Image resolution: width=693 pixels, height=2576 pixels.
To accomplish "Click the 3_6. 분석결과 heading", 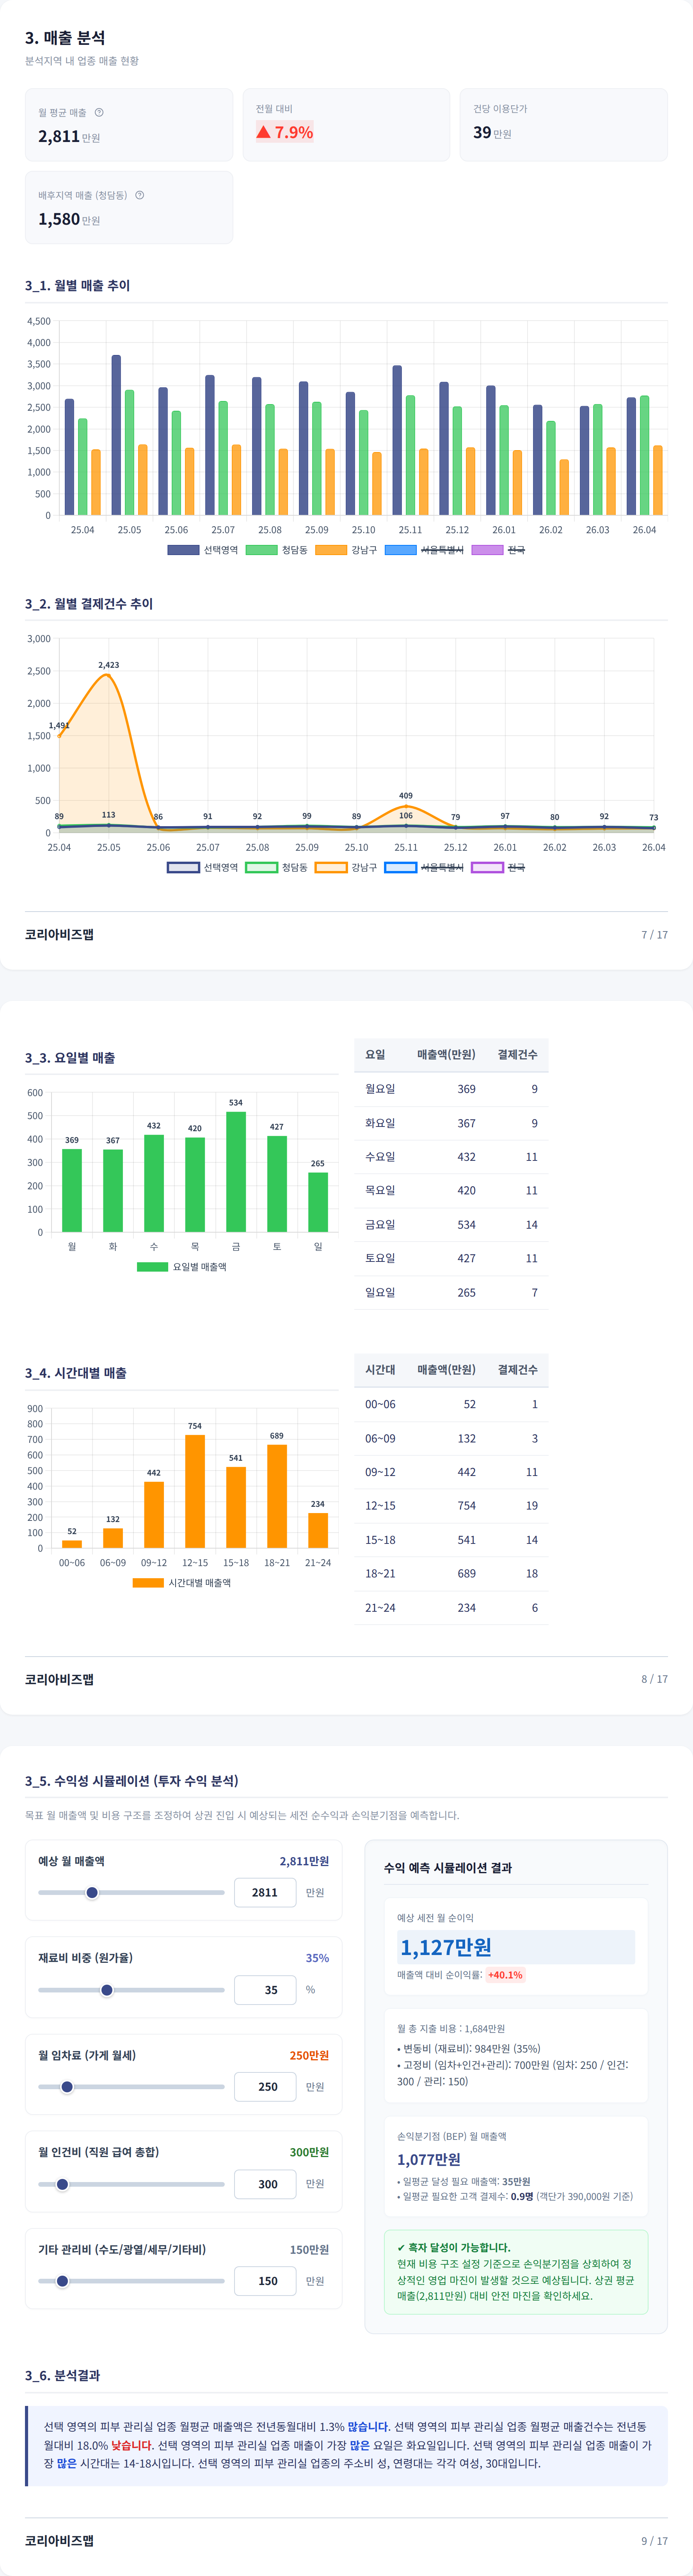I will [62, 2375].
